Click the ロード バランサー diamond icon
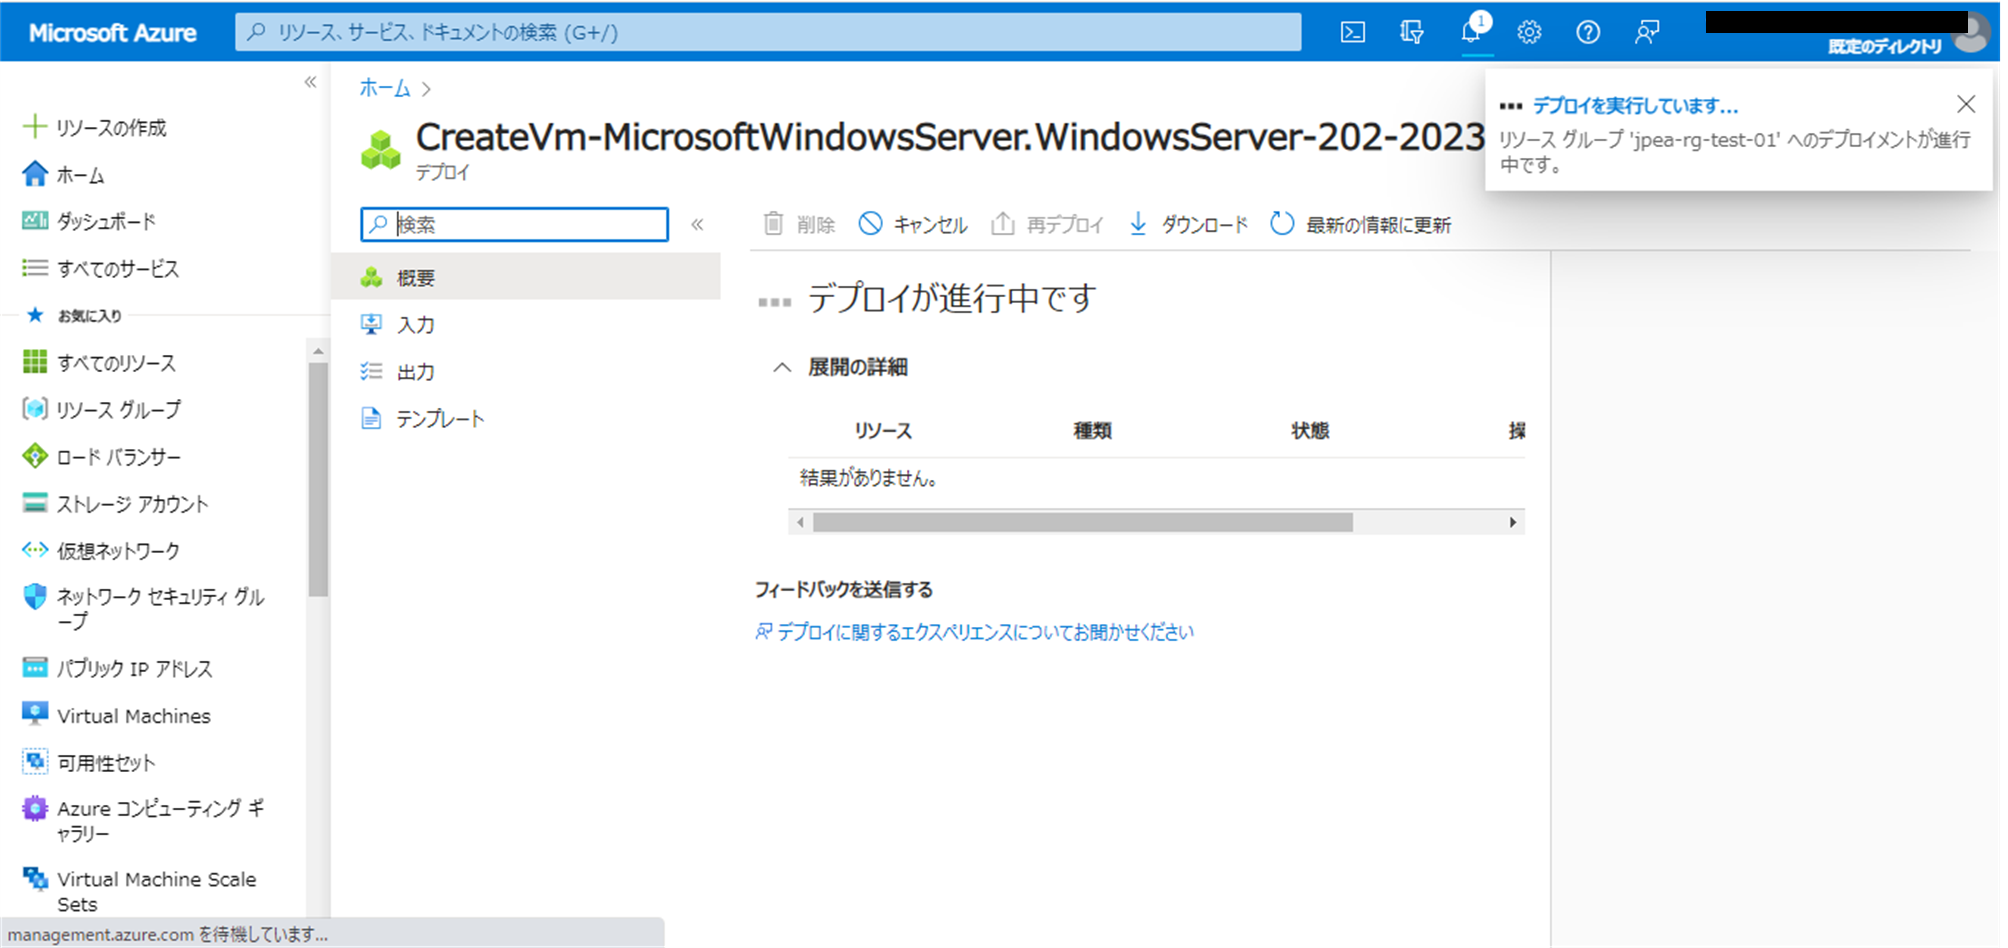2008x948 pixels. 35,456
